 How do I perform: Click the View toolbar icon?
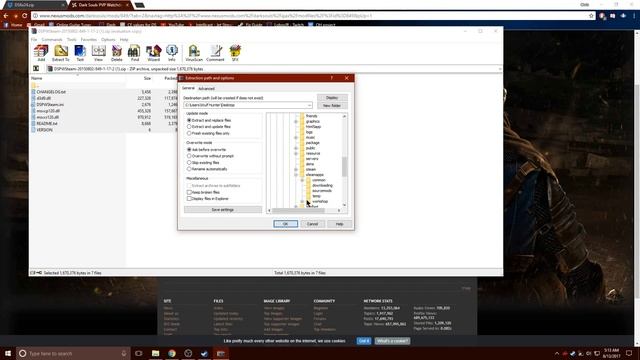pos(98,53)
